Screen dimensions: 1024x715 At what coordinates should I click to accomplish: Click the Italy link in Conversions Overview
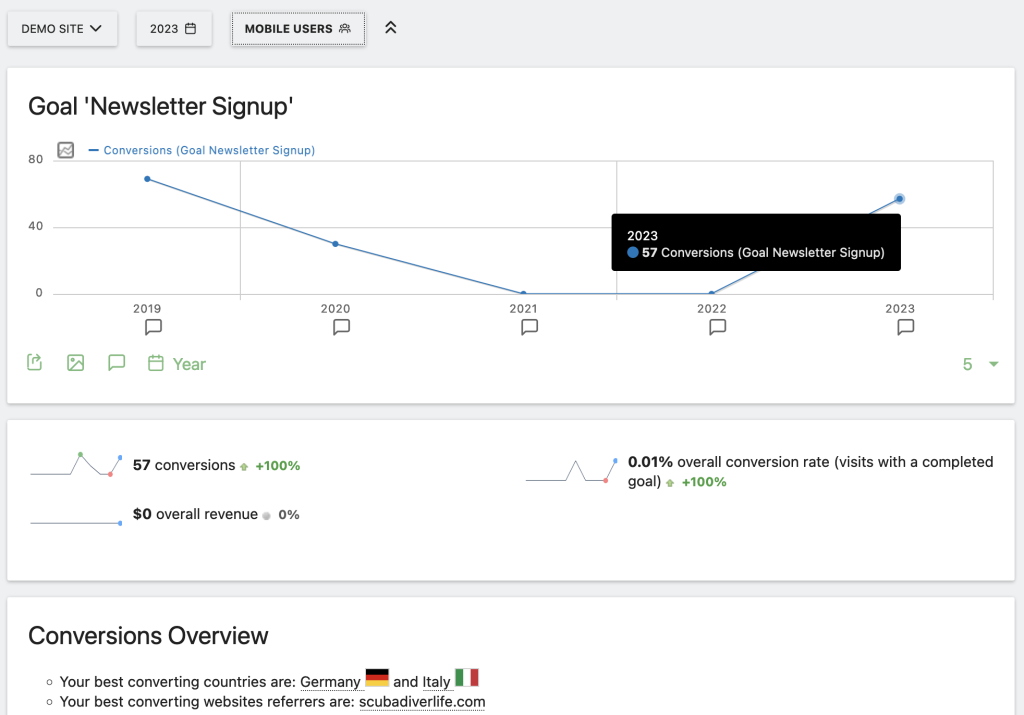437,681
